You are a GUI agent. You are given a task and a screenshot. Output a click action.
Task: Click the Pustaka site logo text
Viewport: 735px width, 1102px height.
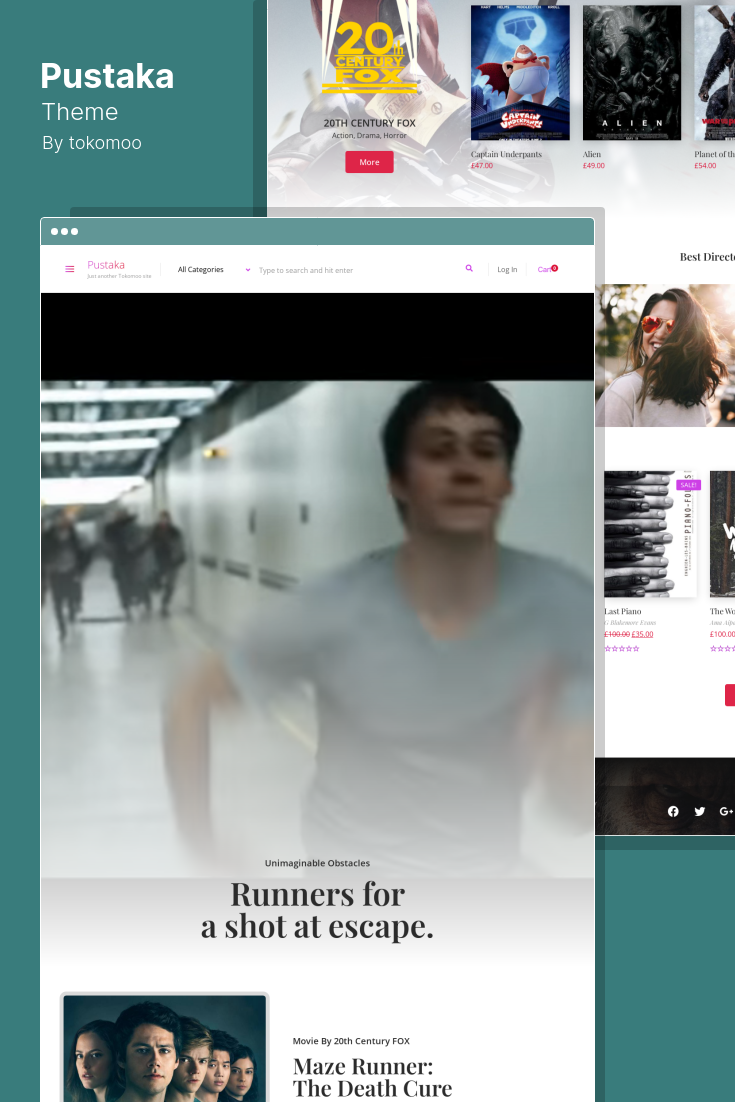(106, 265)
